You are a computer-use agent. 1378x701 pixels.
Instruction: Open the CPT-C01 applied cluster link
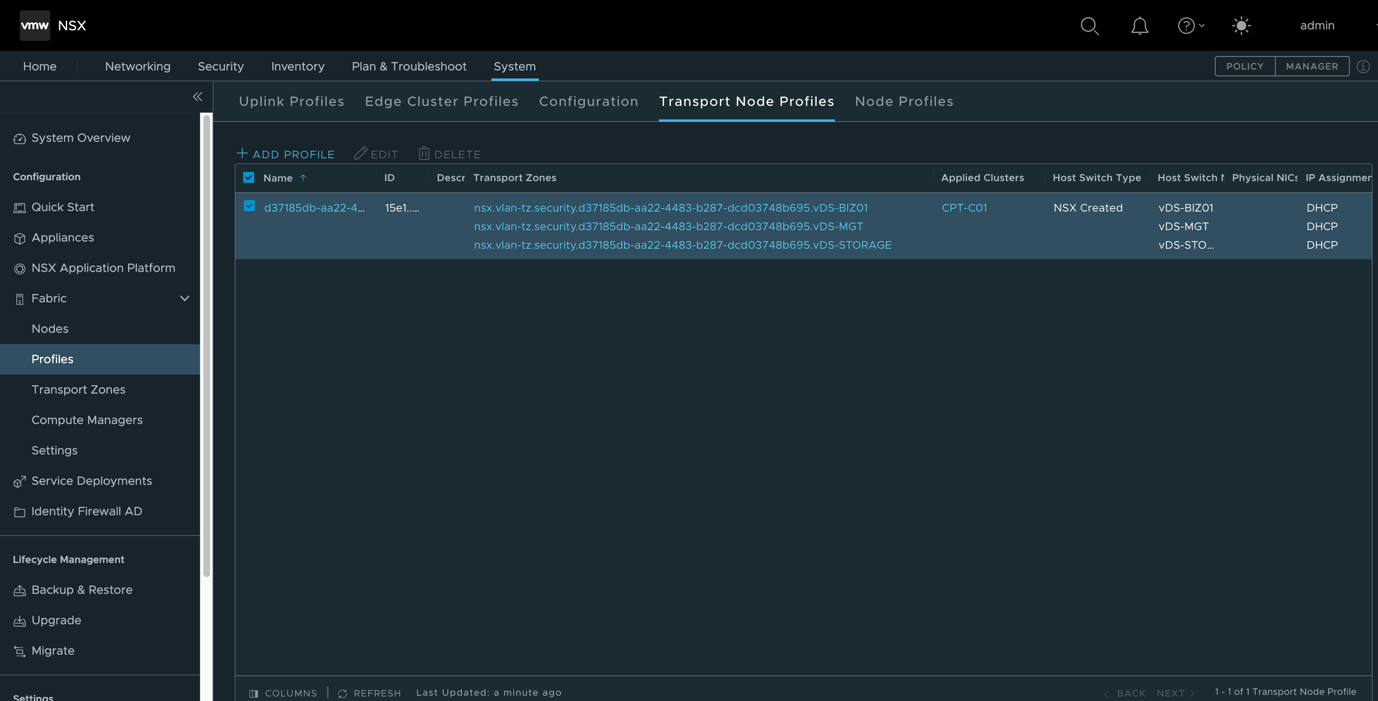pyautogui.click(x=964, y=208)
